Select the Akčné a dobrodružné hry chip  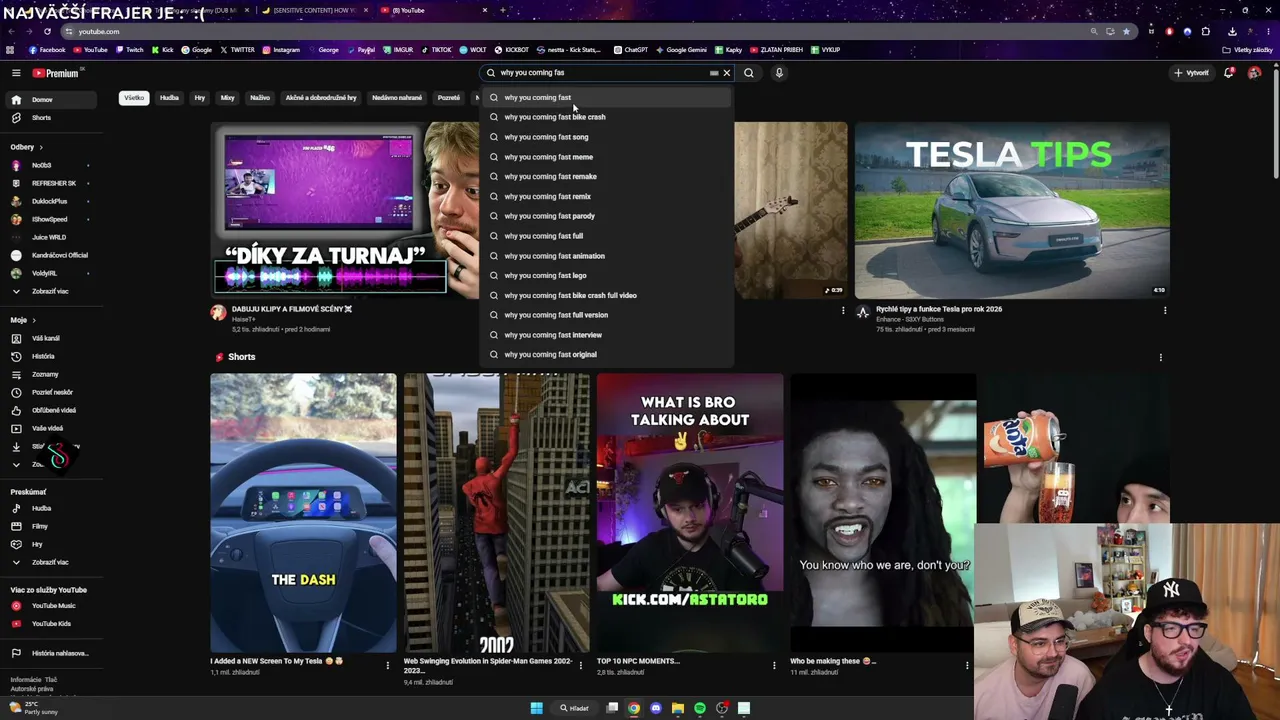(321, 98)
